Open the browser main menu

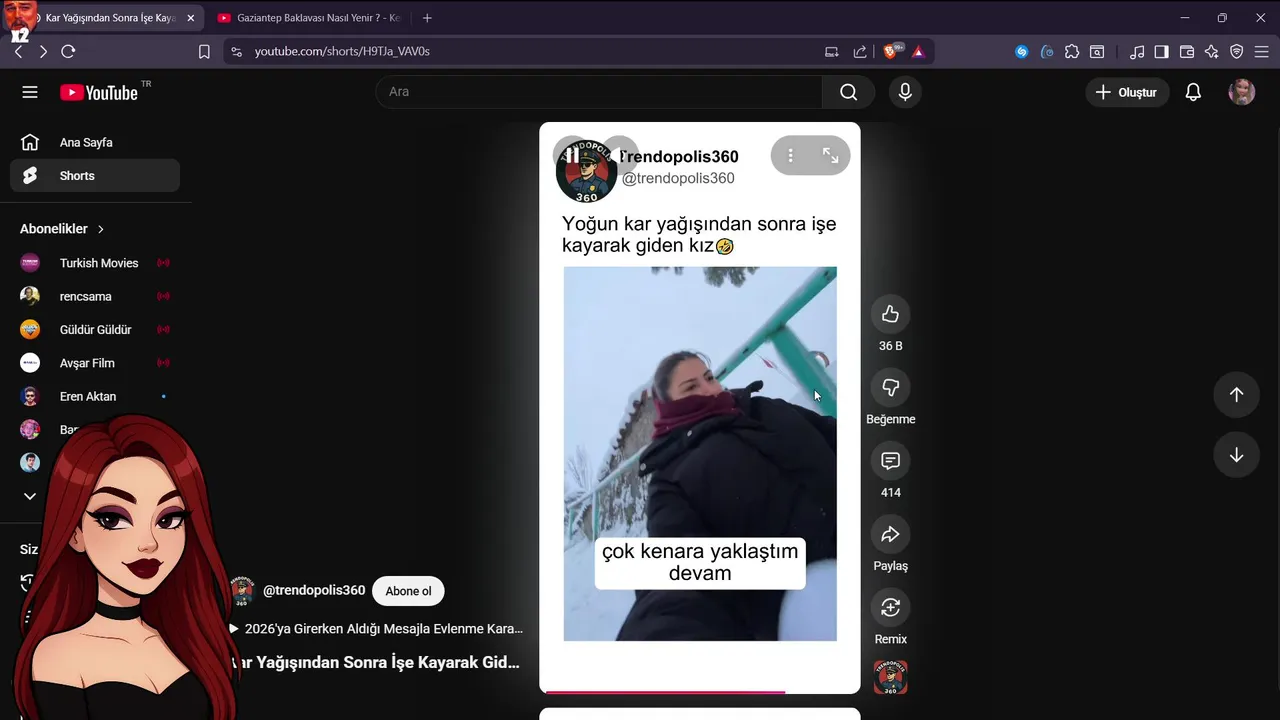[x=1262, y=51]
